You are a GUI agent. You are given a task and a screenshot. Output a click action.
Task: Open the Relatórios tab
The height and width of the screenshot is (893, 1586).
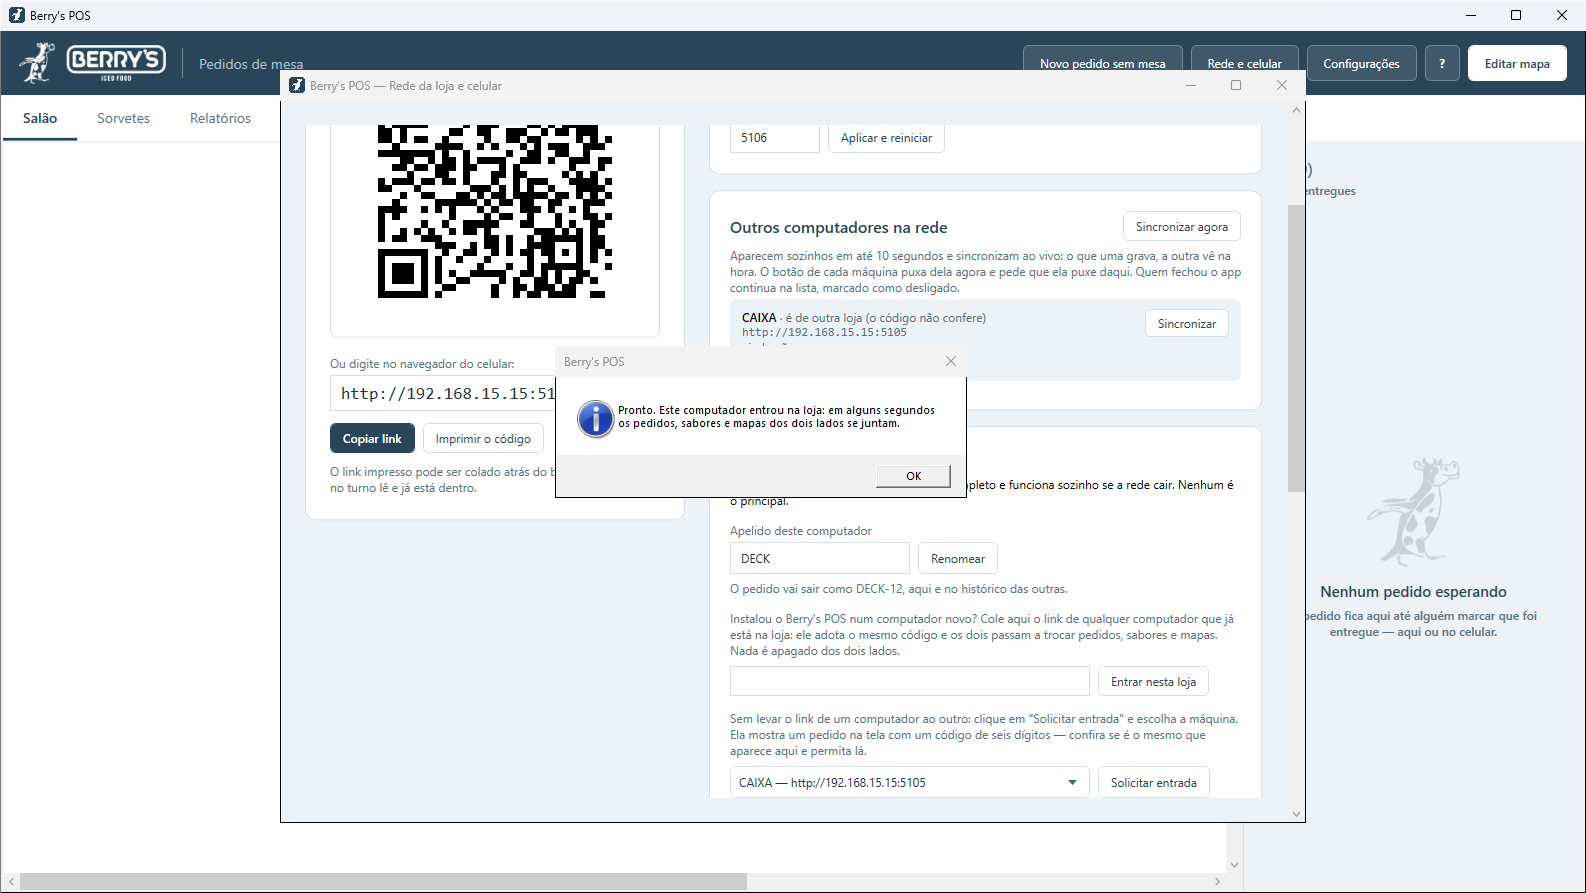click(220, 118)
